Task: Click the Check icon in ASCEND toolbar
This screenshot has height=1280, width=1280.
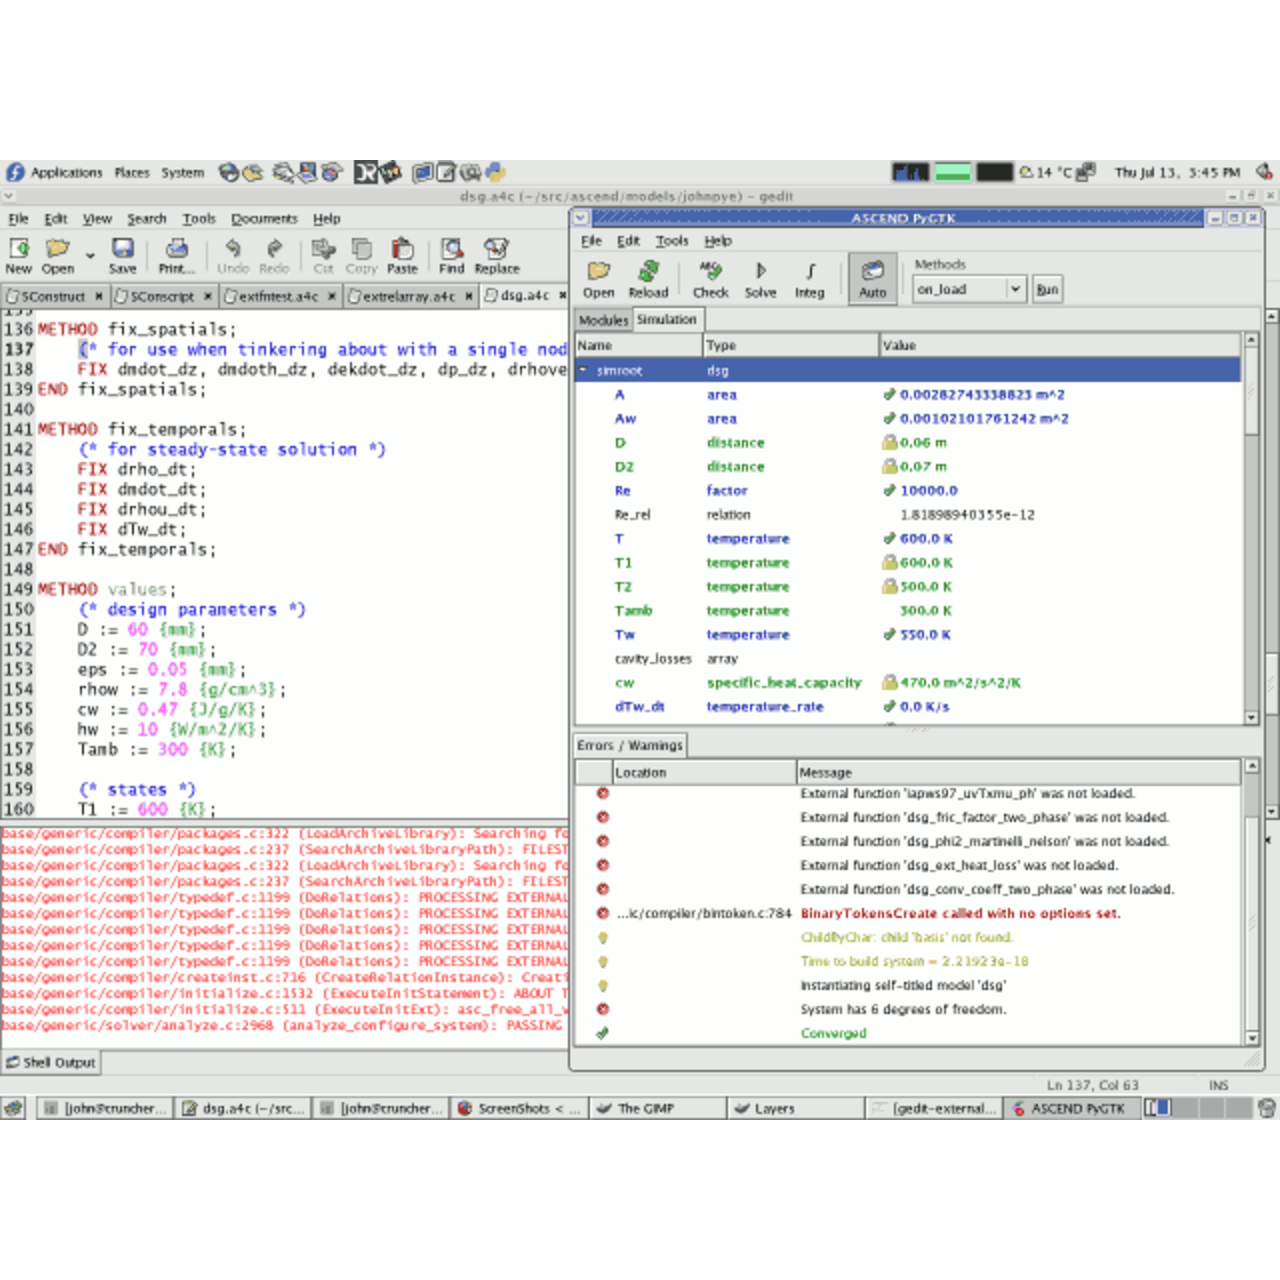Action: click(x=710, y=278)
